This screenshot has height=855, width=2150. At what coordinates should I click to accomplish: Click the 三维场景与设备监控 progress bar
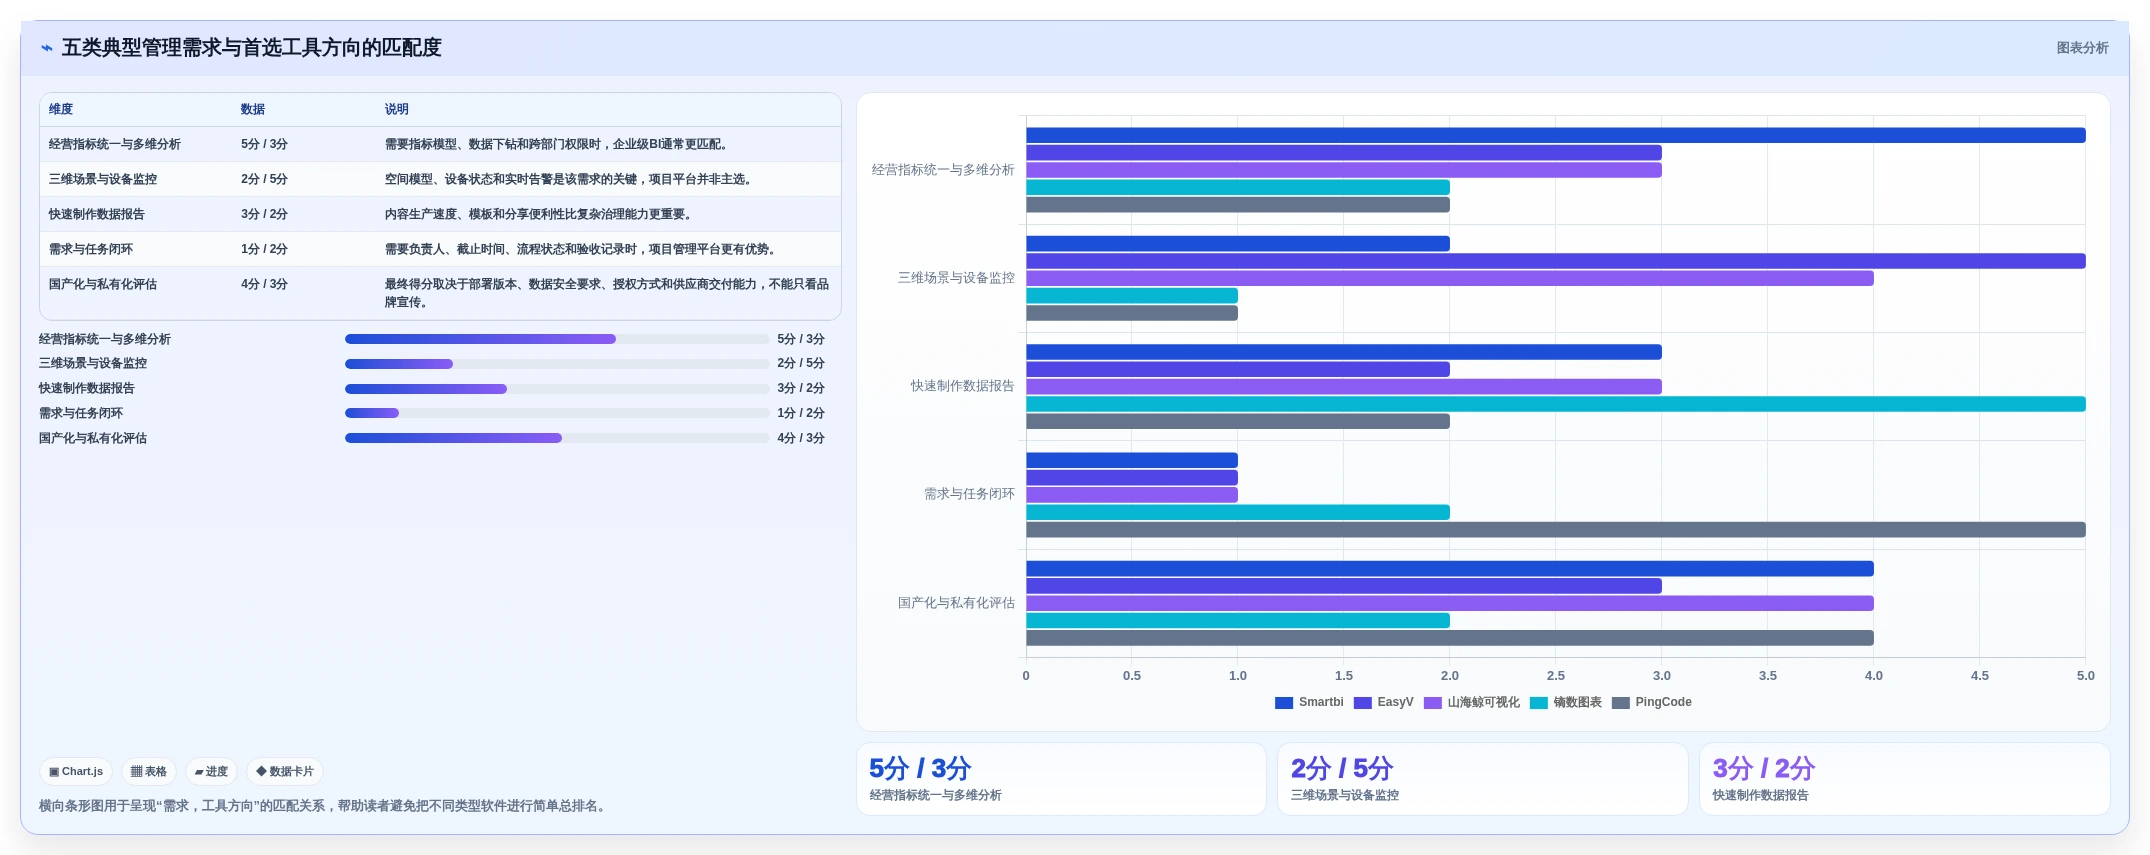tap(557, 364)
